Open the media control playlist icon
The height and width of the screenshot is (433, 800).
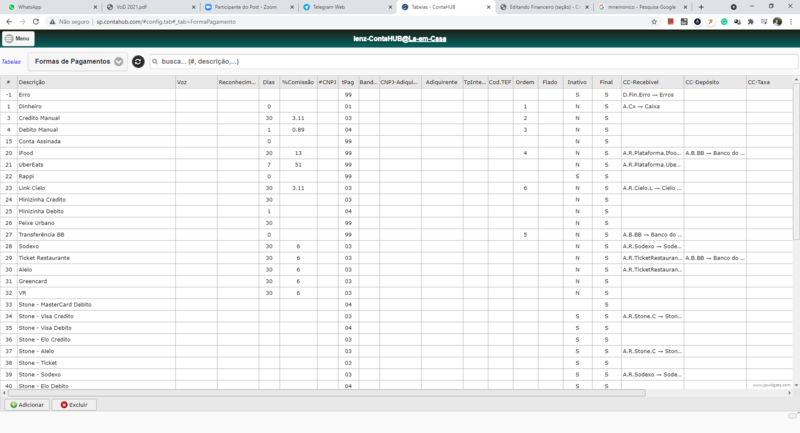[x=764, y=22]
